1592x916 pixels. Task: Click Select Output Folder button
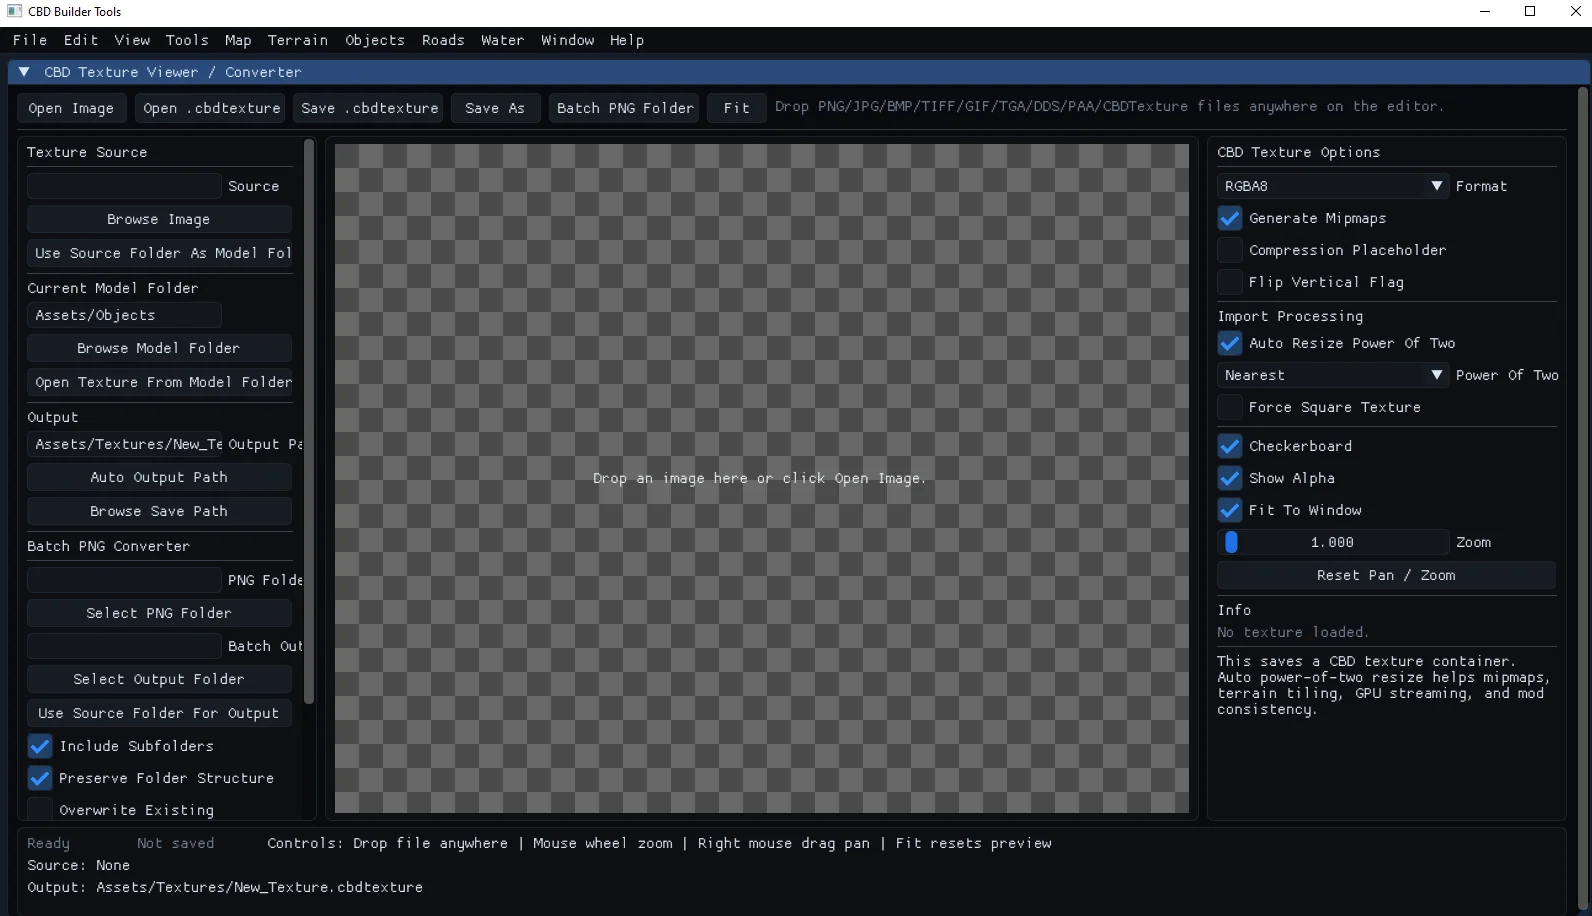(159, 679)
